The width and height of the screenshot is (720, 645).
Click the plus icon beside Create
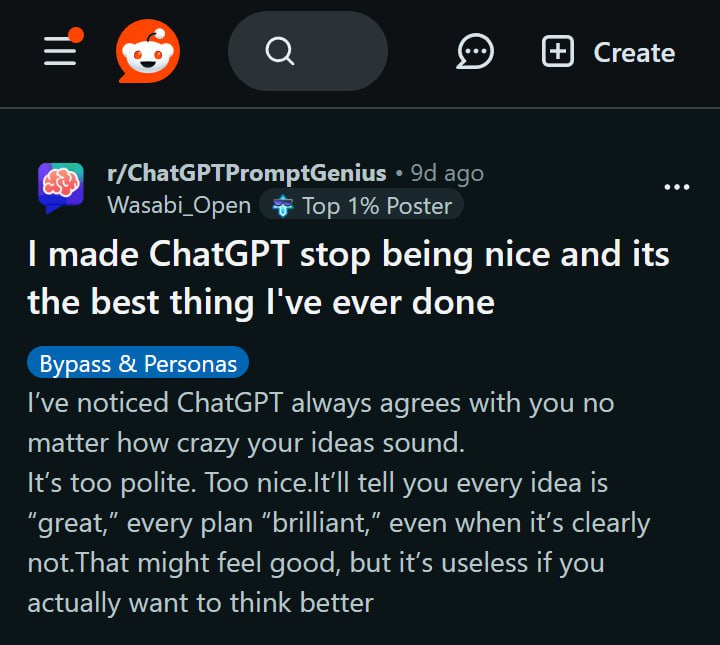point(558,51)
